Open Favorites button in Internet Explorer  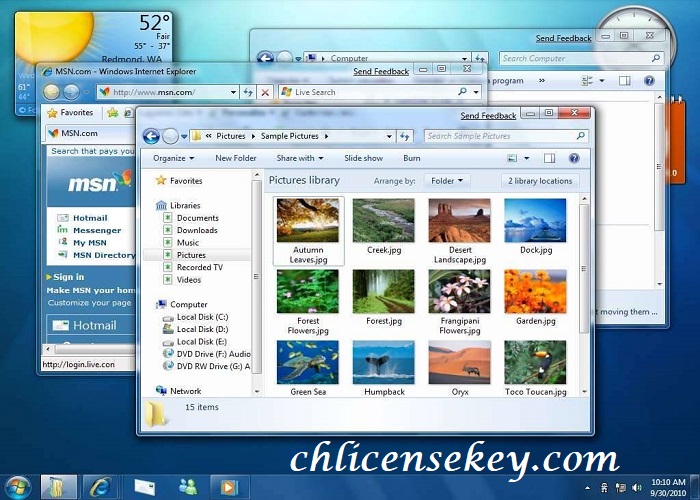(71, 112)
